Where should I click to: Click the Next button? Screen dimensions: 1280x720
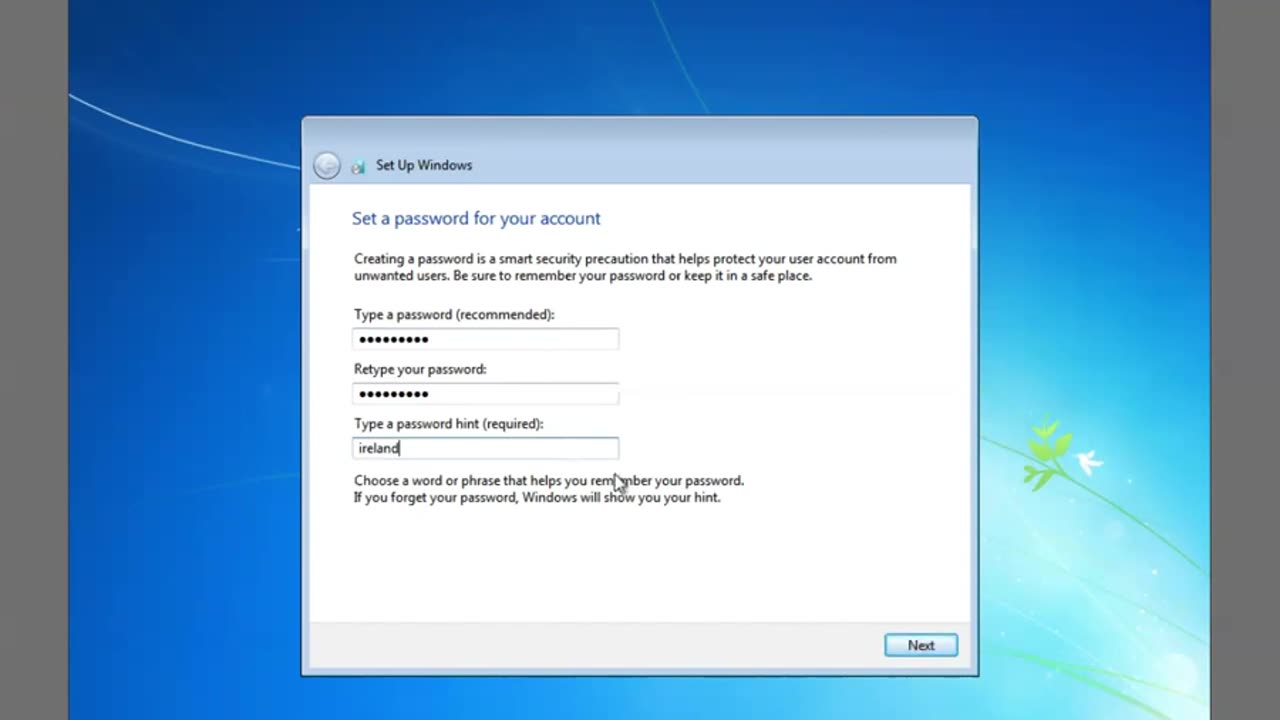click(921, 645)
